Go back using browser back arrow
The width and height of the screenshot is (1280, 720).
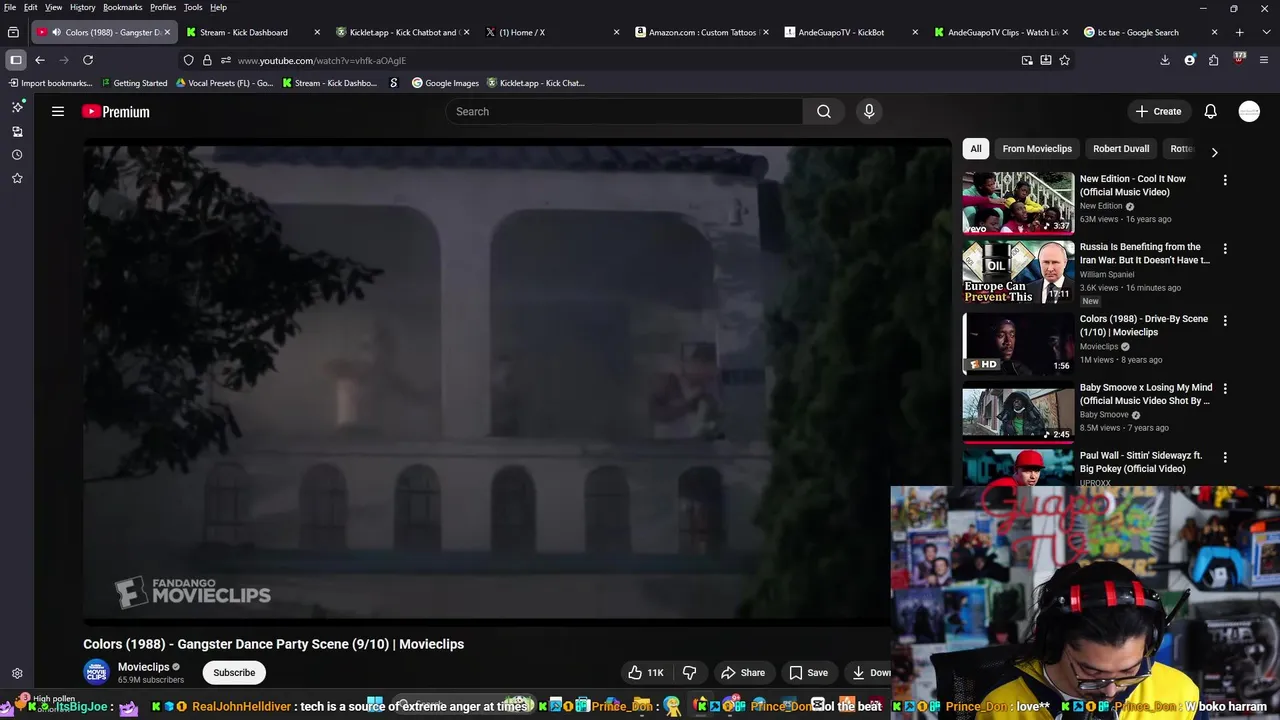point(40,60)
